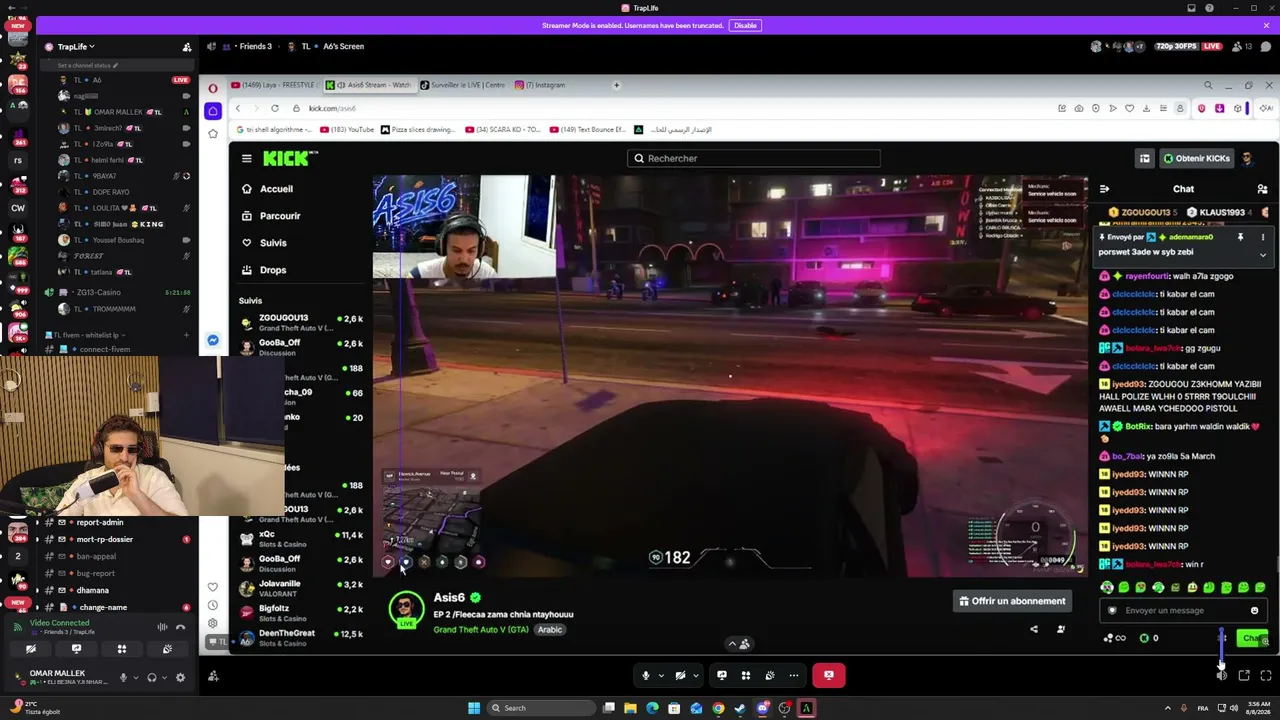The image size is (1280, 720).
Task: Enter full screen for the stream
Action: point(1266,676)
